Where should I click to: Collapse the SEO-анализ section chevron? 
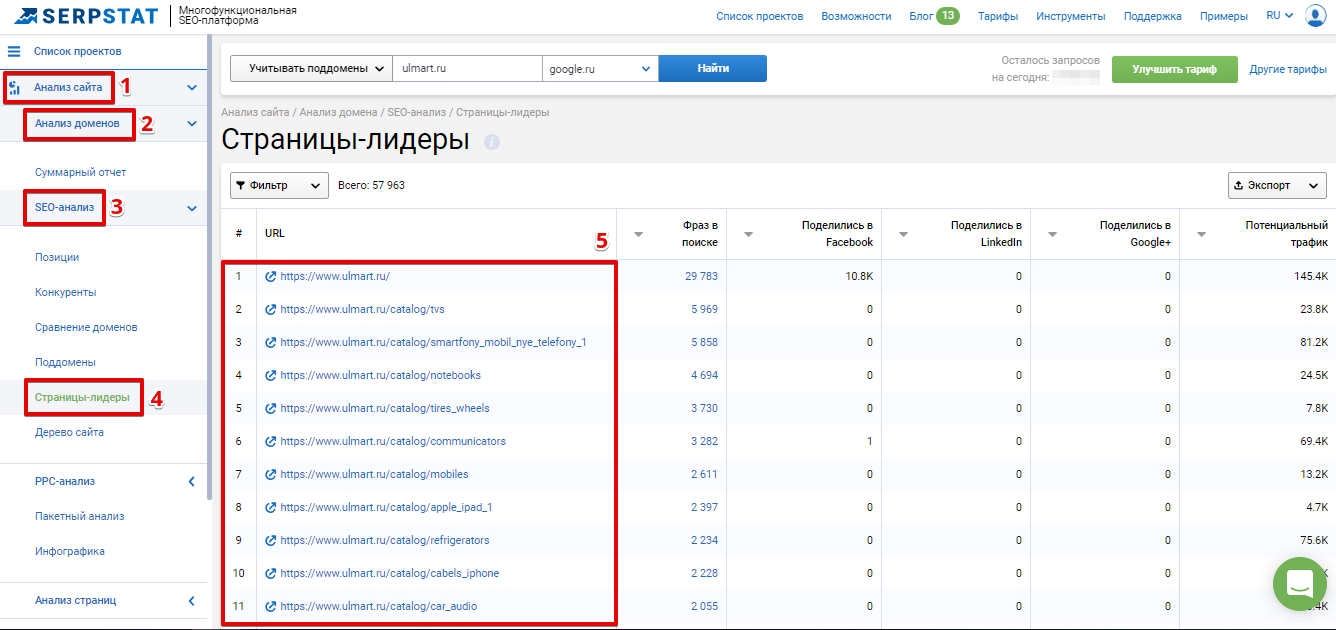tap(191, 208)
